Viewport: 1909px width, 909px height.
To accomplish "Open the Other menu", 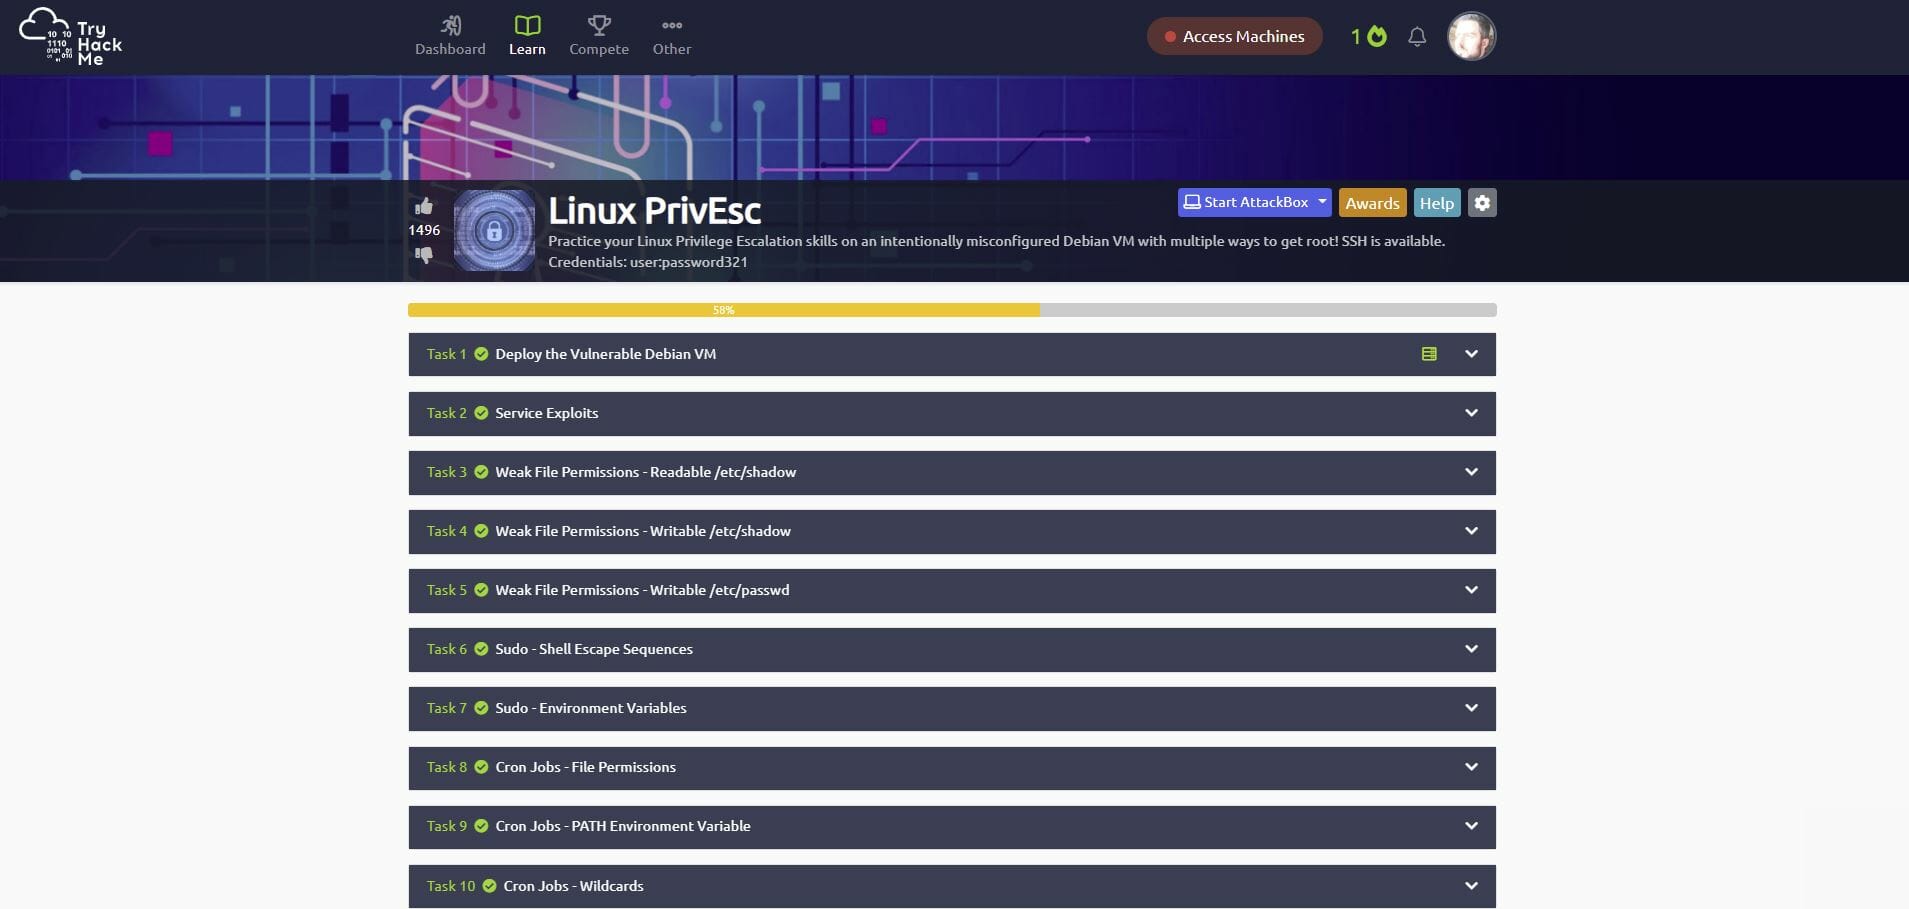I will (672, 36).
